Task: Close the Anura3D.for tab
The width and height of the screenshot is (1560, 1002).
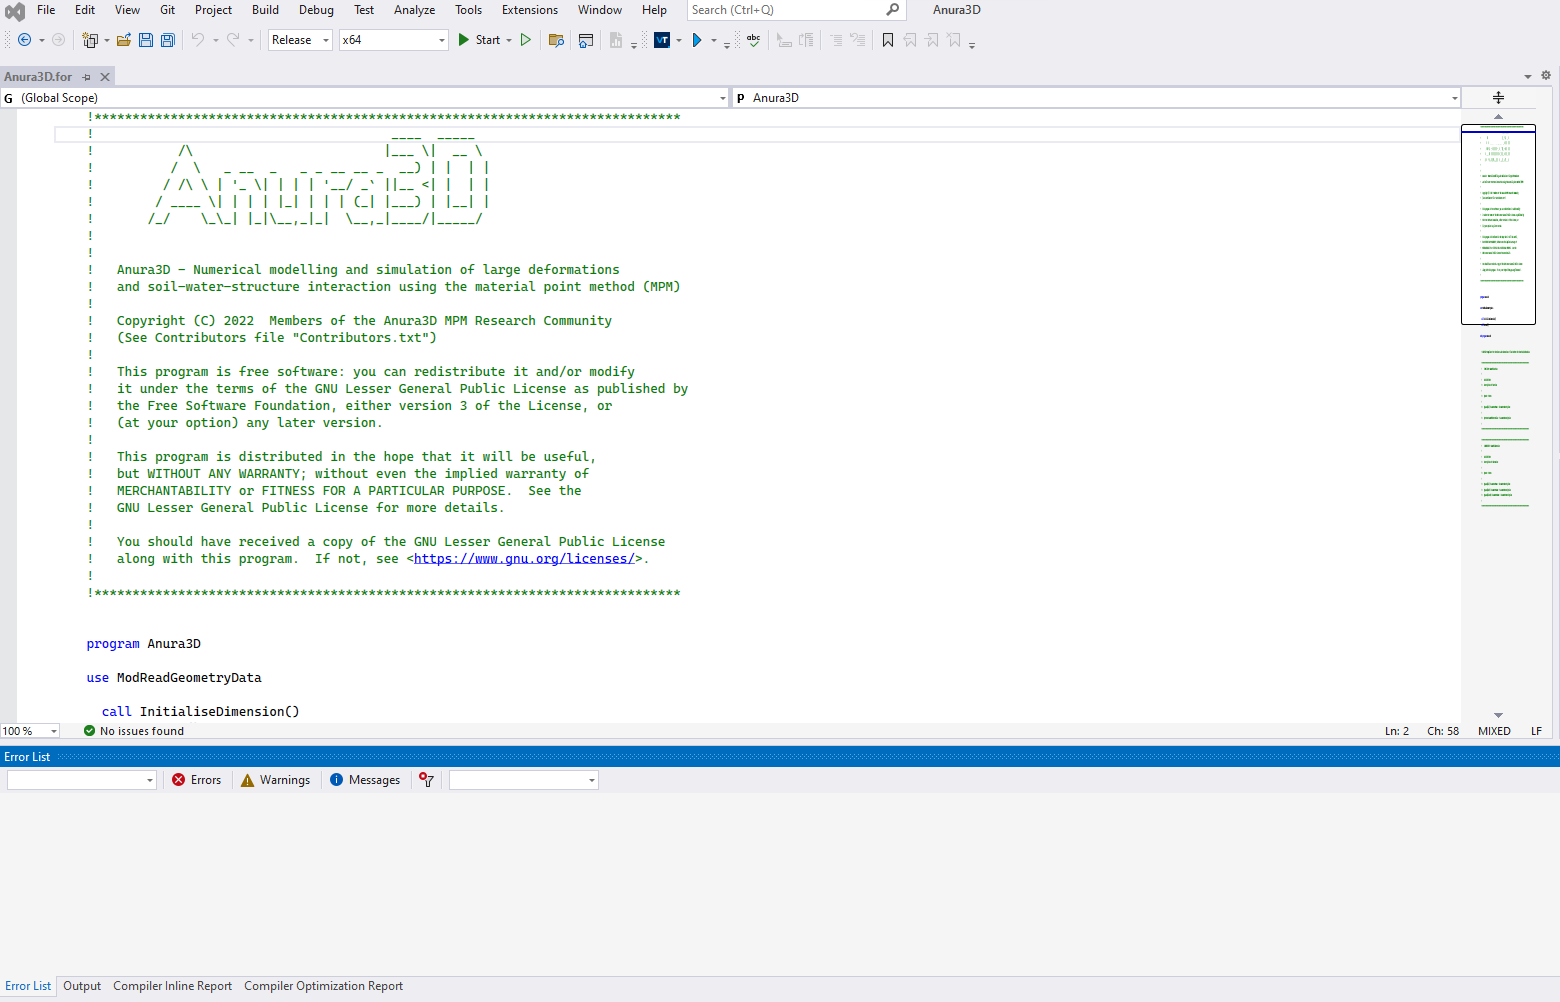Action: click(105, 77)
